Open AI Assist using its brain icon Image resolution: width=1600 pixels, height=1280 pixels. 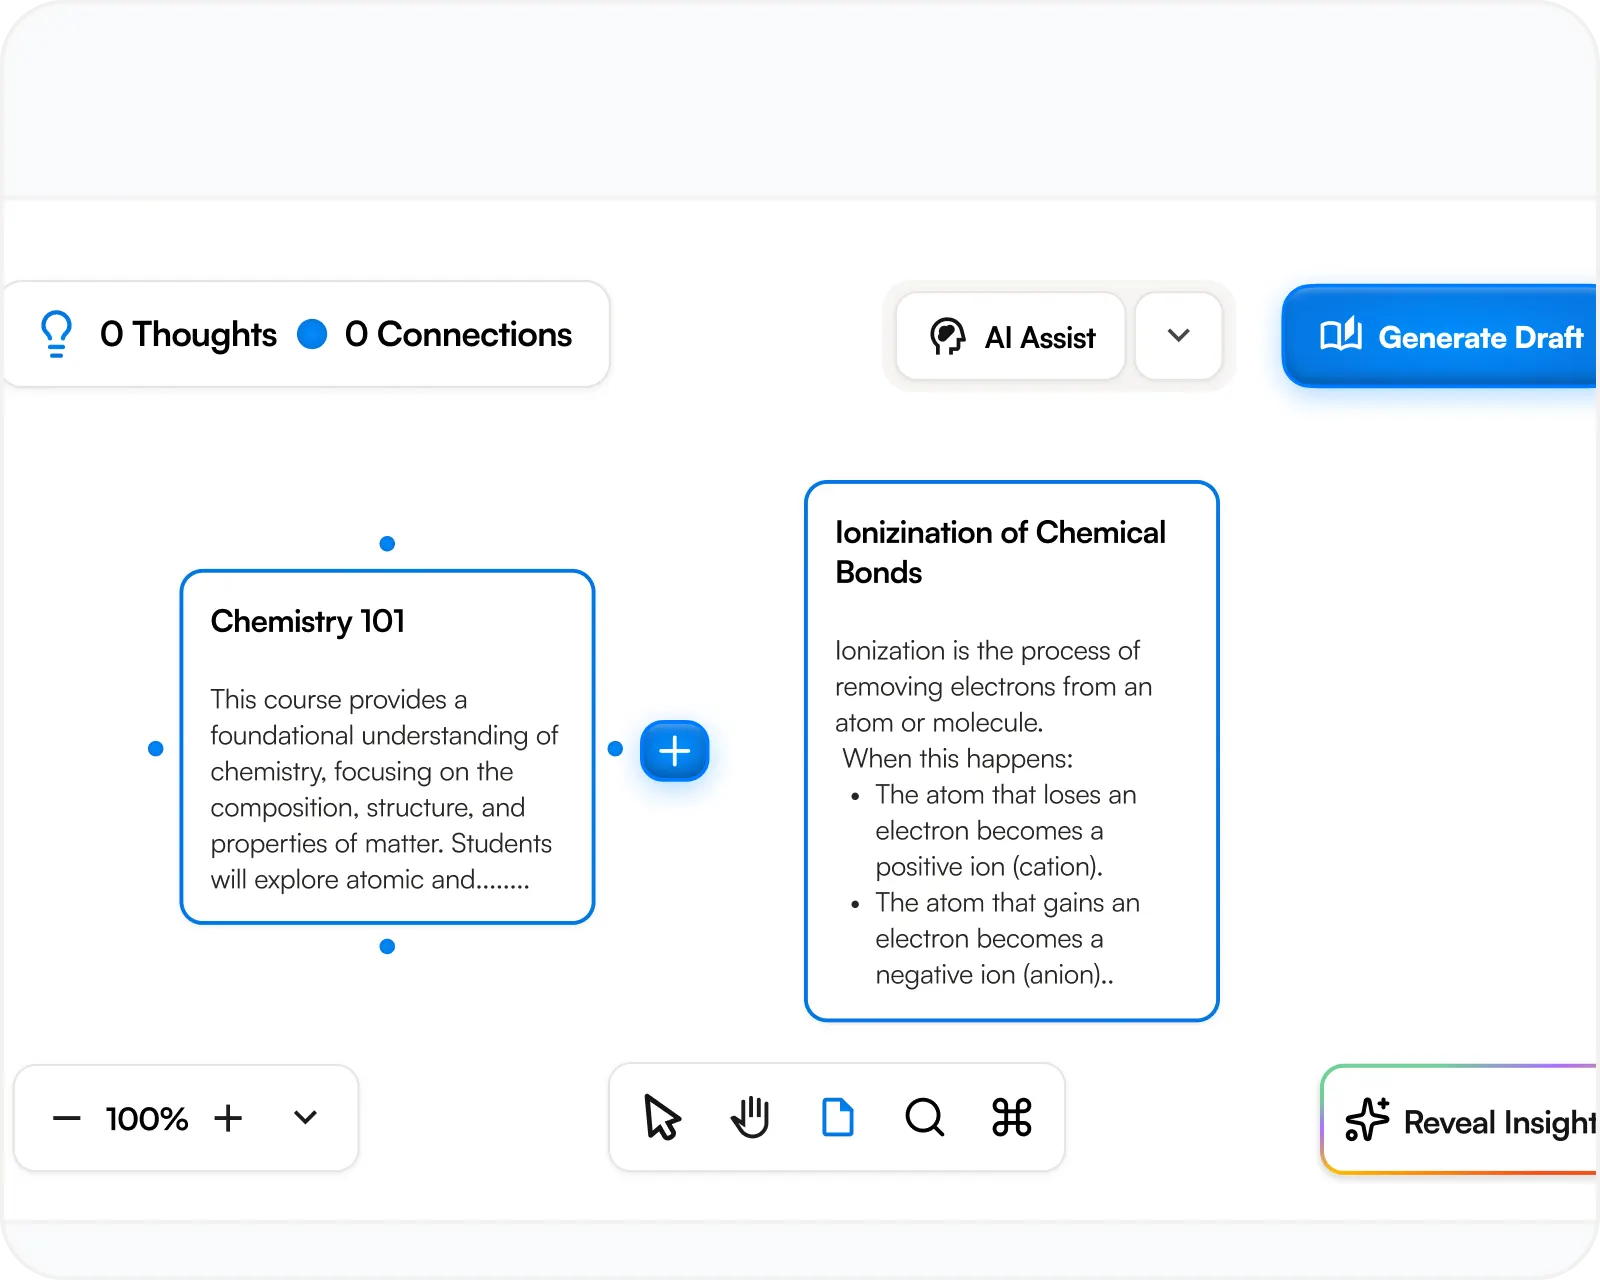pos(947,336)
